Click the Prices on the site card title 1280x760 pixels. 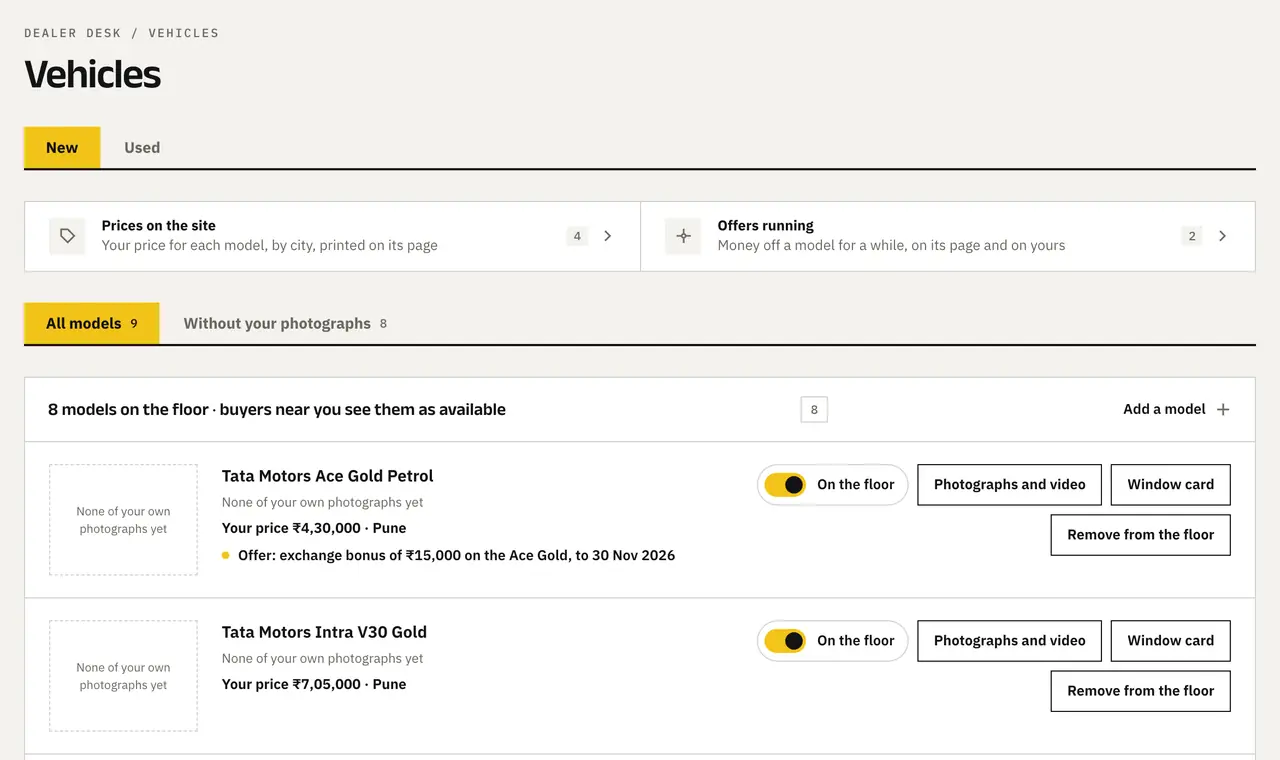(158, 226)
